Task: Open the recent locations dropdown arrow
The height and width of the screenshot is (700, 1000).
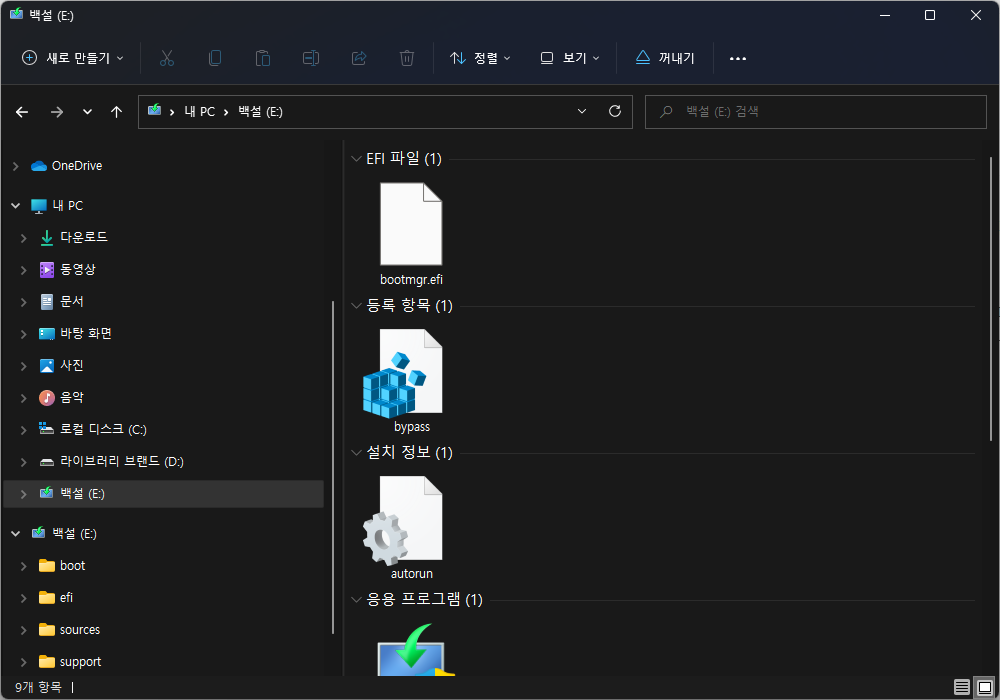Action: pyautogui.click(x=87, y=112)
